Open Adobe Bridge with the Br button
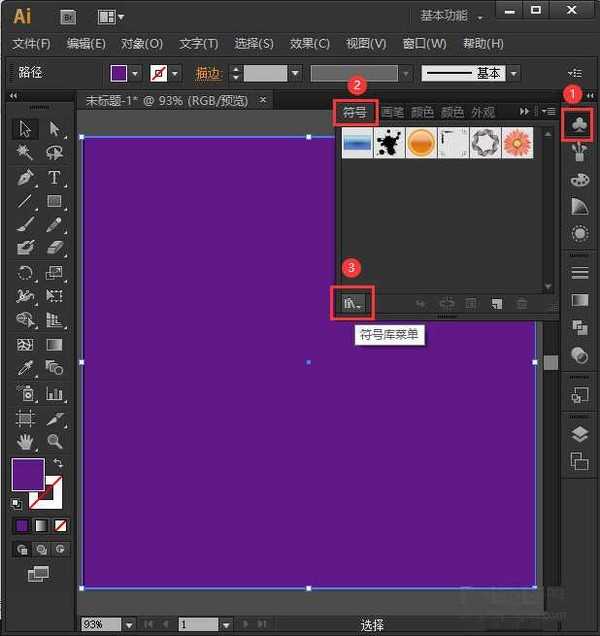This screenshot has height=636, width=600. click(x=68, y=16)
